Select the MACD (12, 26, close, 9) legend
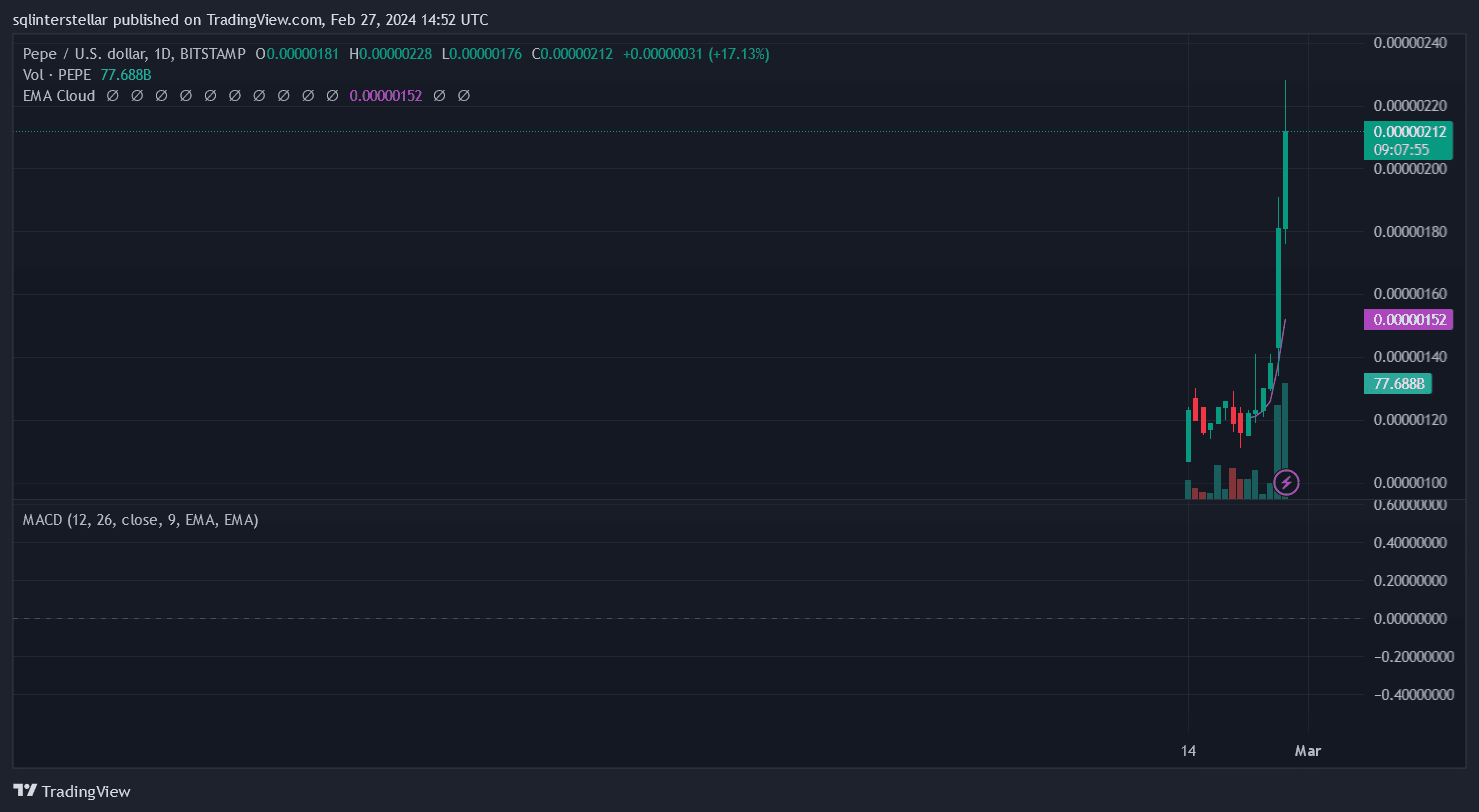 141,520
